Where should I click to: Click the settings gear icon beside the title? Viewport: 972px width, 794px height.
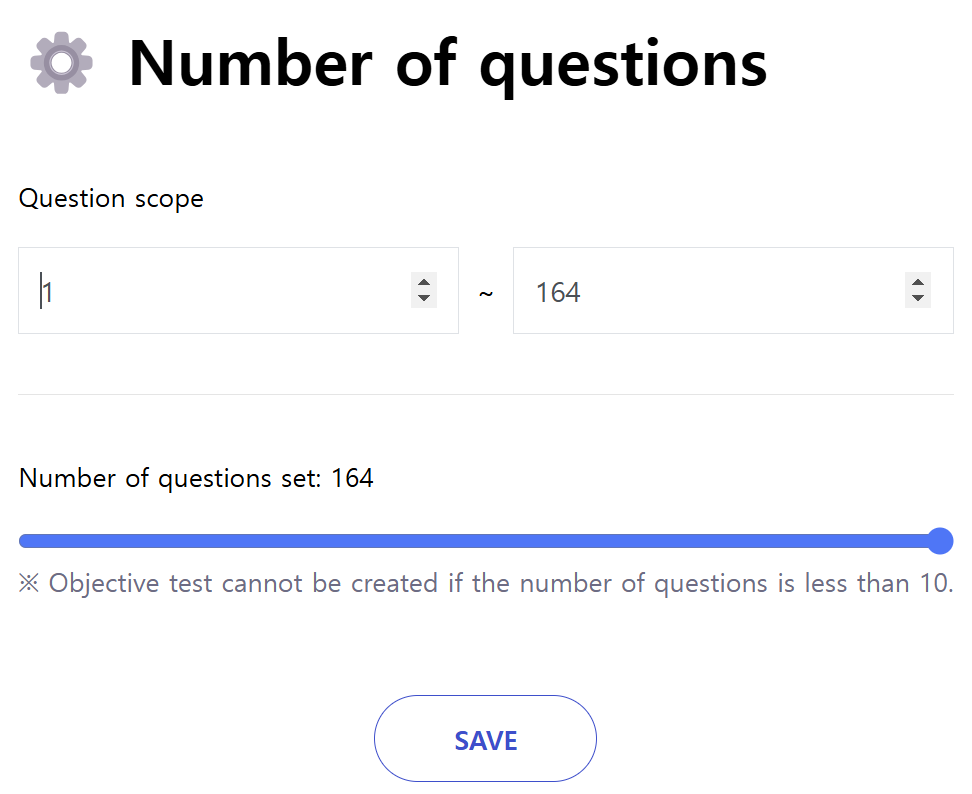(59, 62)
